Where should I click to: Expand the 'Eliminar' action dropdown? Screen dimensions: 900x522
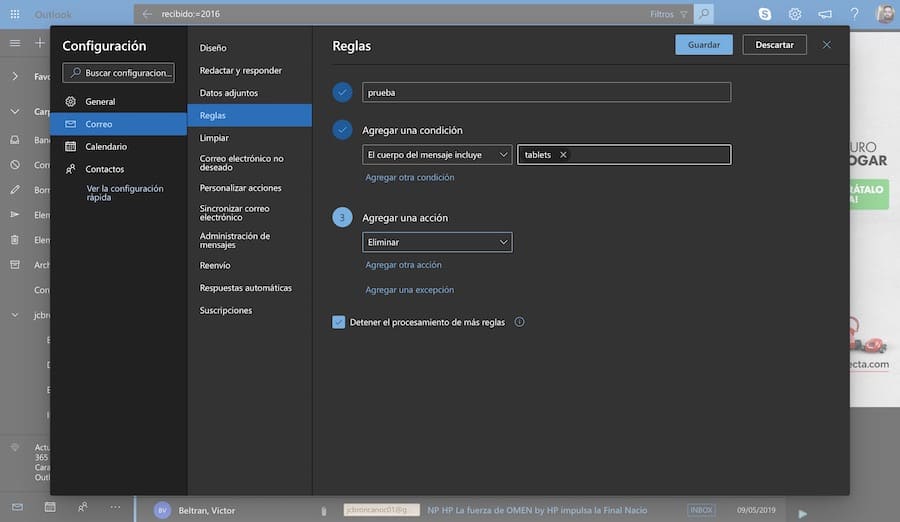point(437,242)
